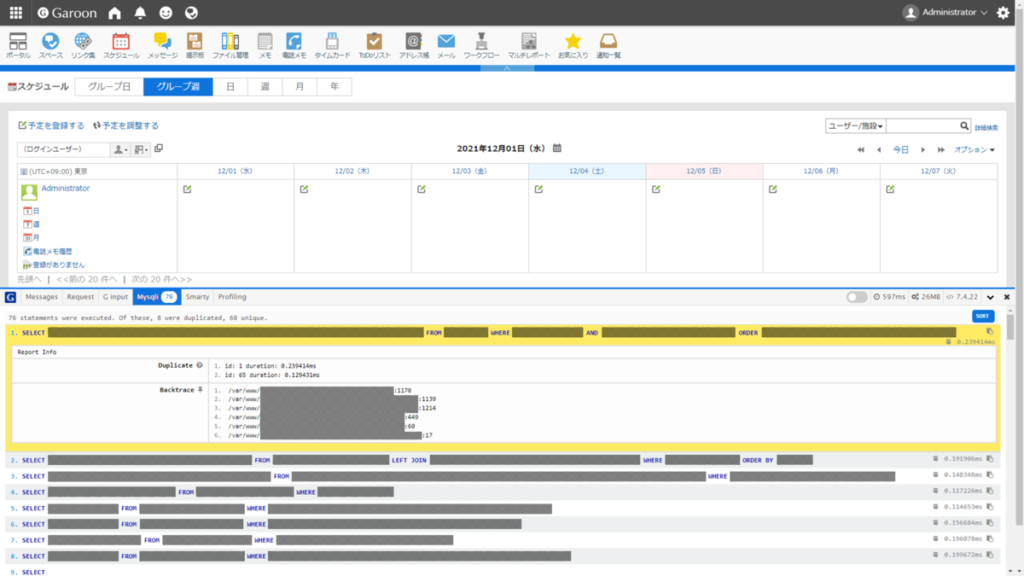The image size is (1024, 576).
Task: Open the app grid menu icon
Action: click(16, 12)
